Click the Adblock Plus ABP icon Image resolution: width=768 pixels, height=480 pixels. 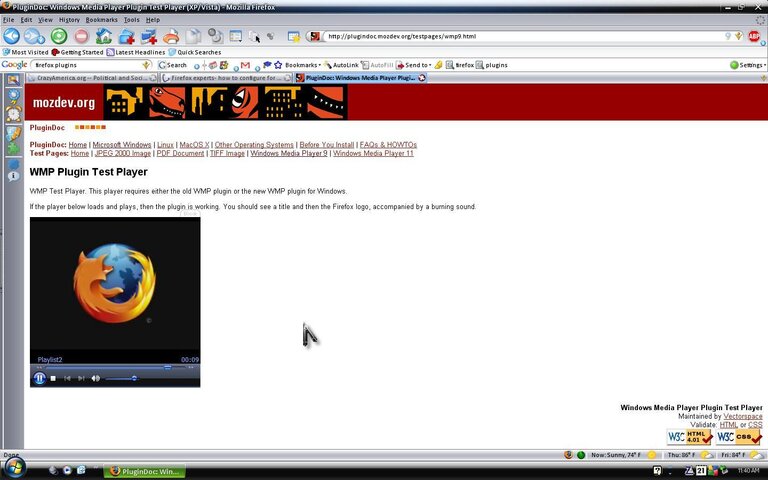point(754,36)
